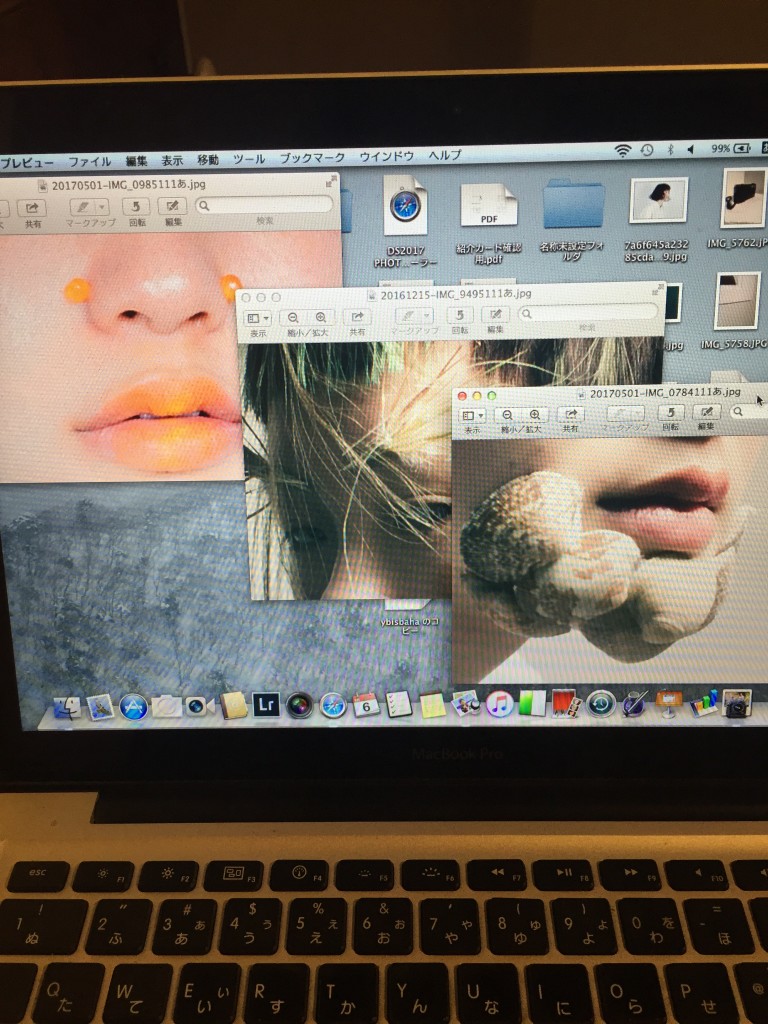
Task: Open the ブックマーク menu
Action: coord(312,158)
